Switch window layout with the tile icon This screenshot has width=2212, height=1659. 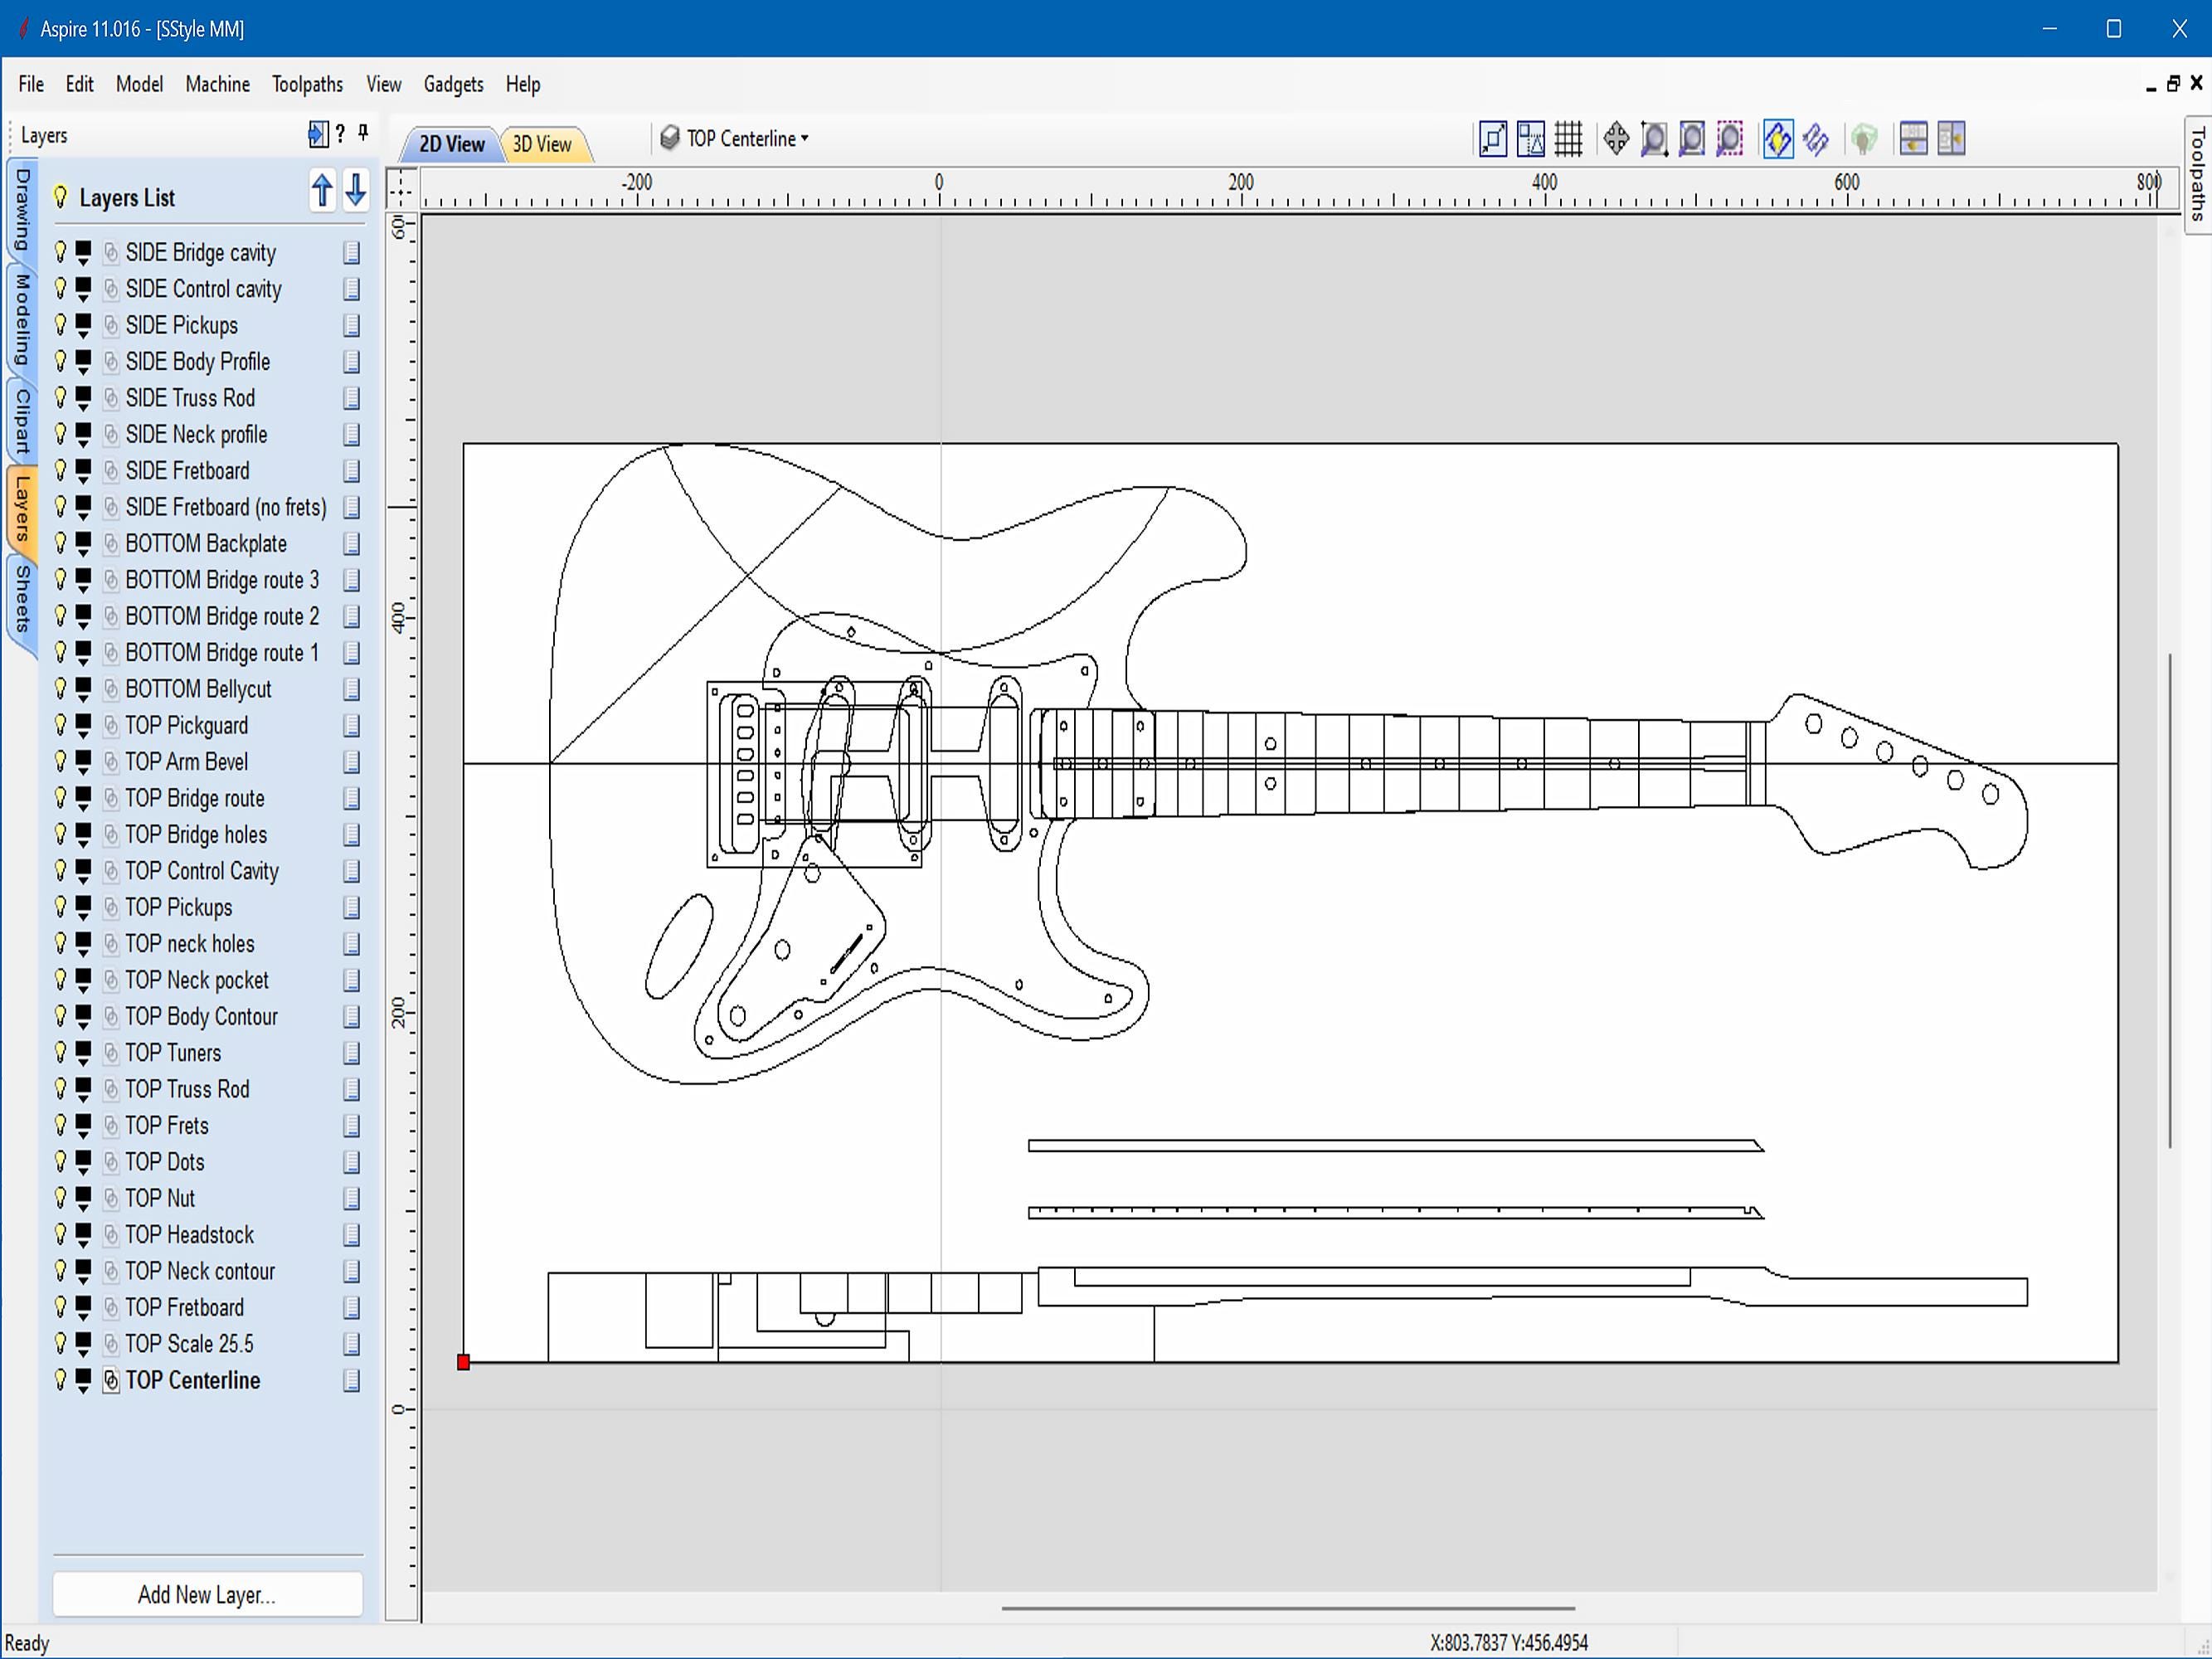click(1917, 139)
